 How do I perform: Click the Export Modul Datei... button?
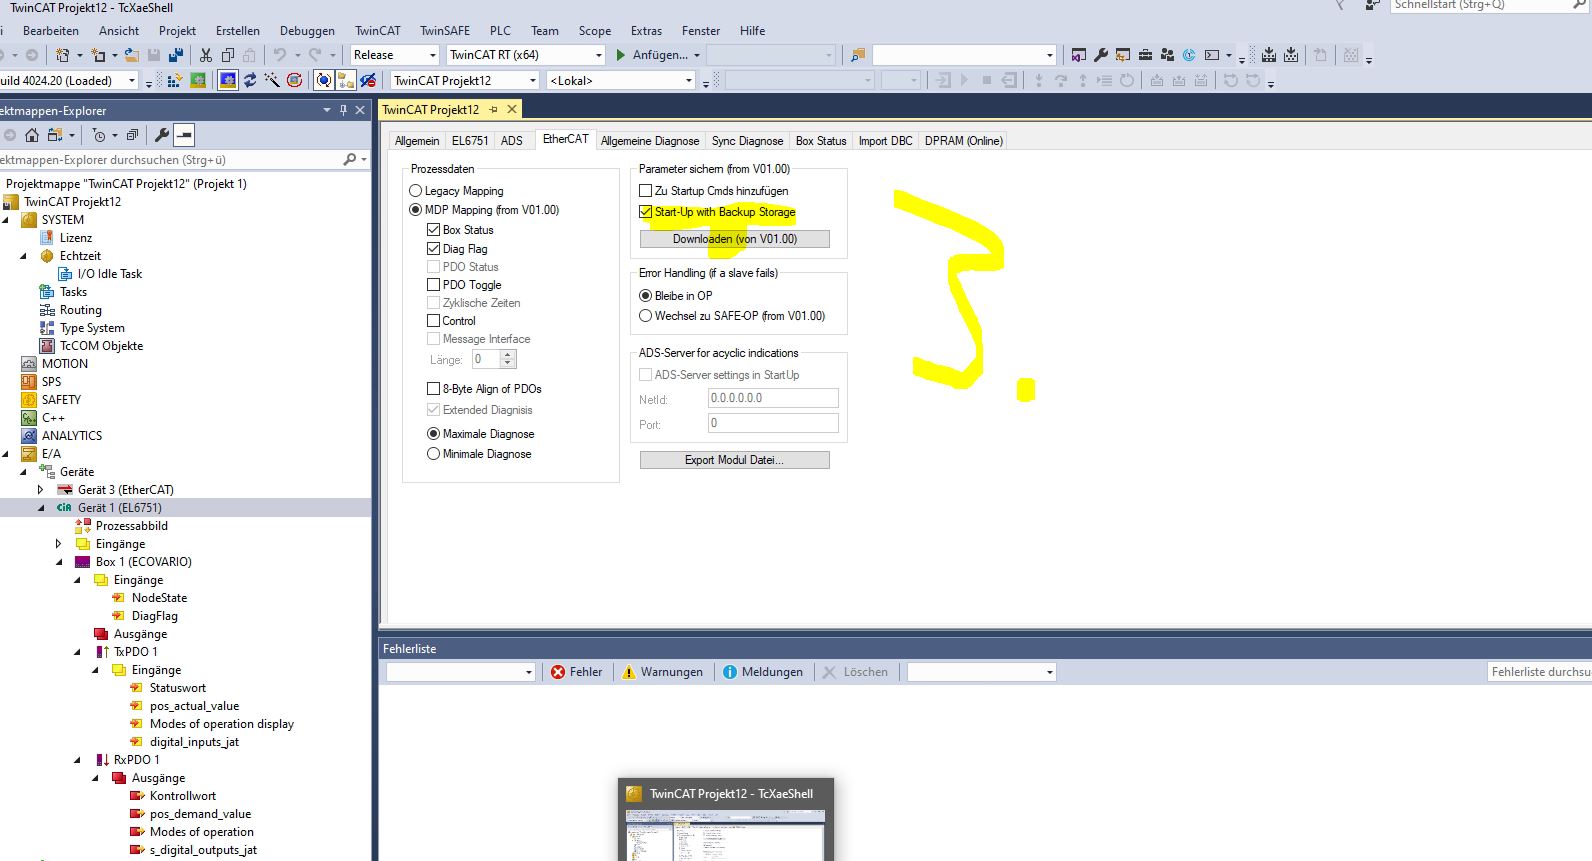735,460
